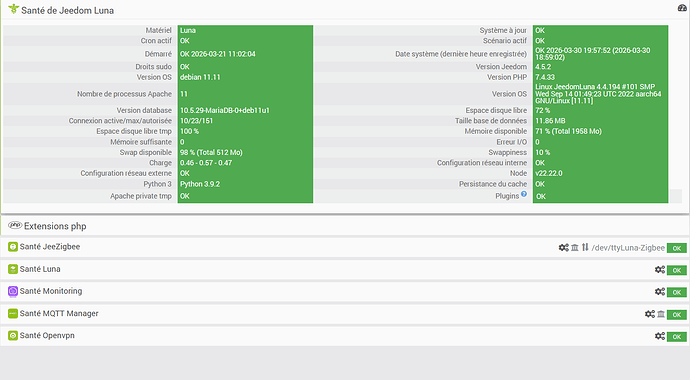This screenshot has height=380, width=690.
Task: Click the Erreur I/O label
Action: tap(511, 142)
